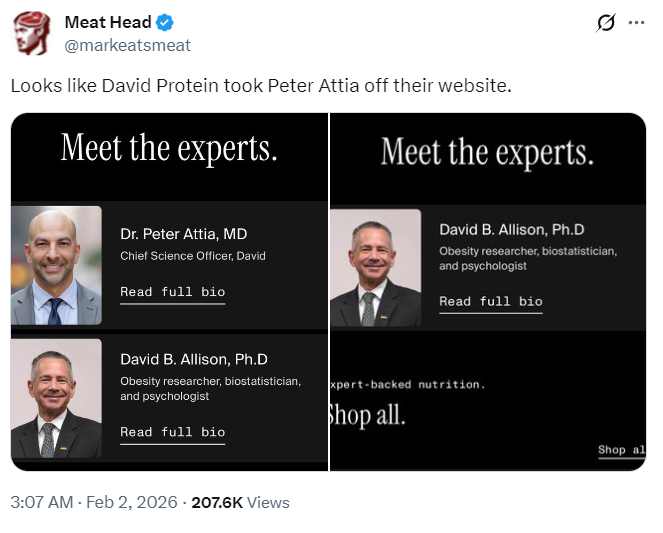Click the Meat Head profile avatar

[x=32, y=33]
